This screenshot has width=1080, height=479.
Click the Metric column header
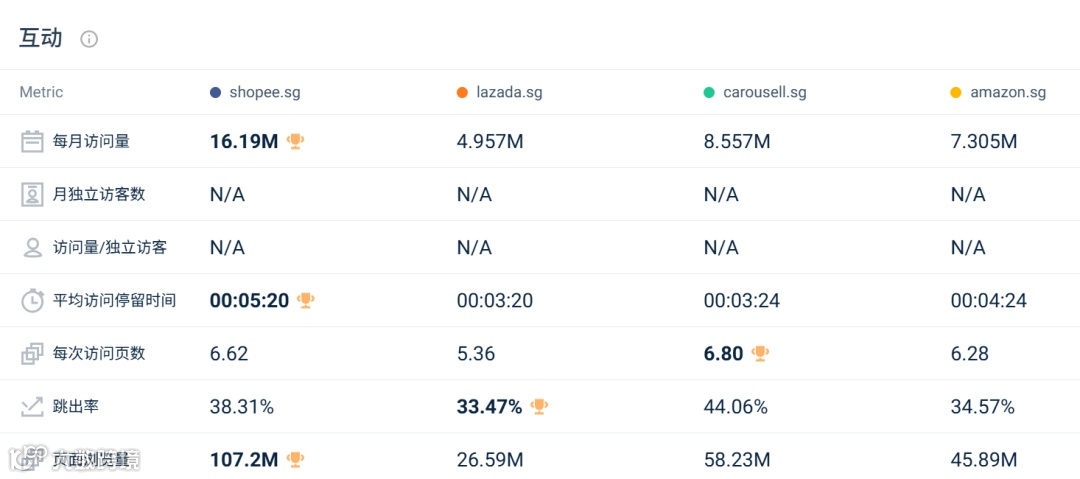tap(41, 92)
